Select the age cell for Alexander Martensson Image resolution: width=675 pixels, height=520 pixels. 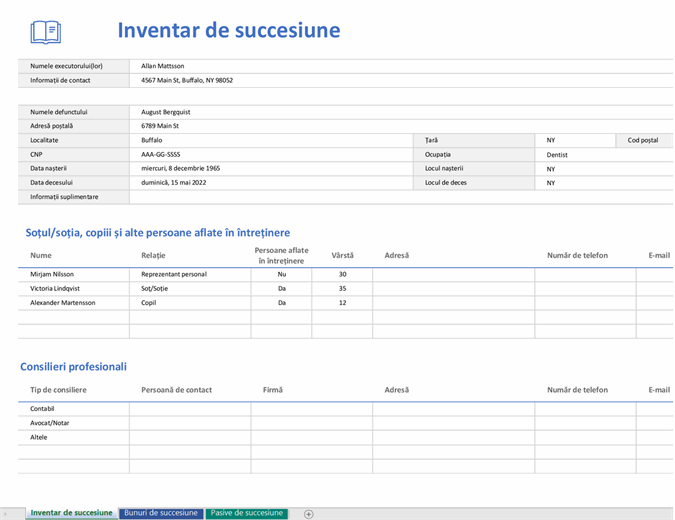click(342, 302)
